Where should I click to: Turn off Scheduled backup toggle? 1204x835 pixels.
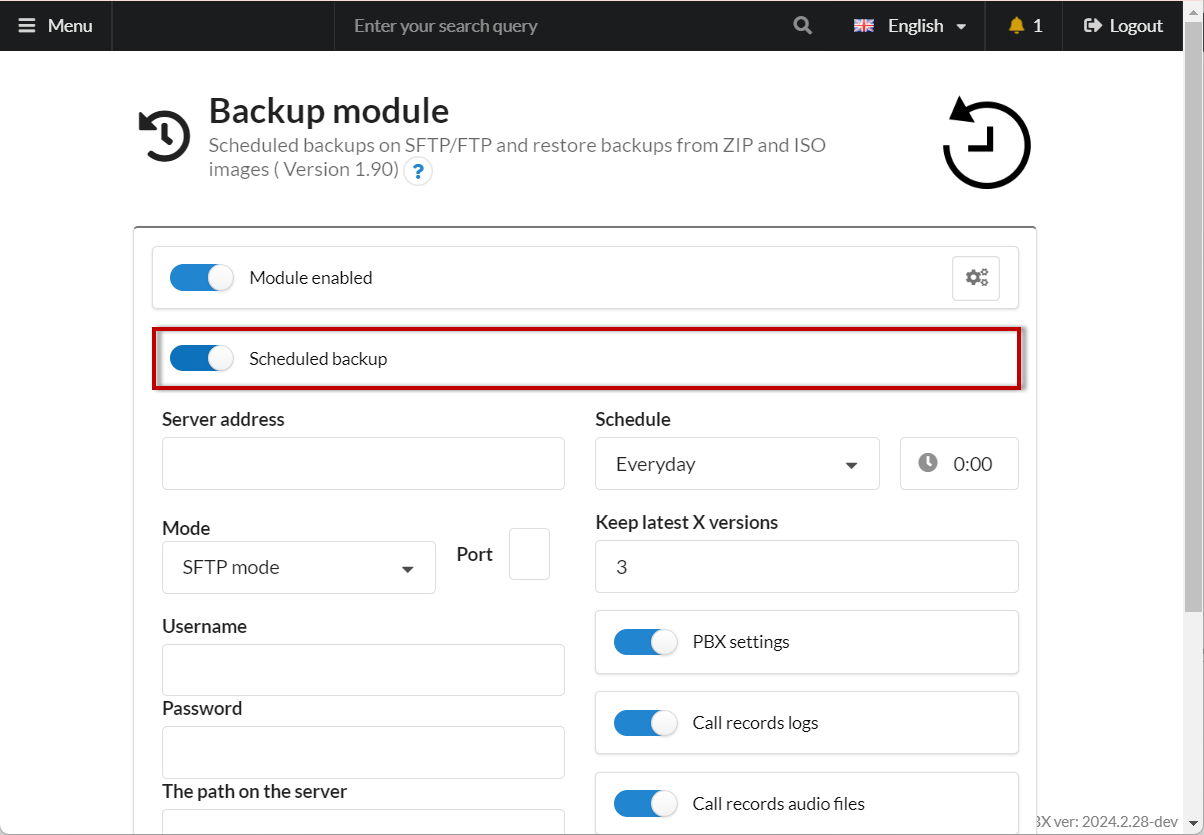201,358
